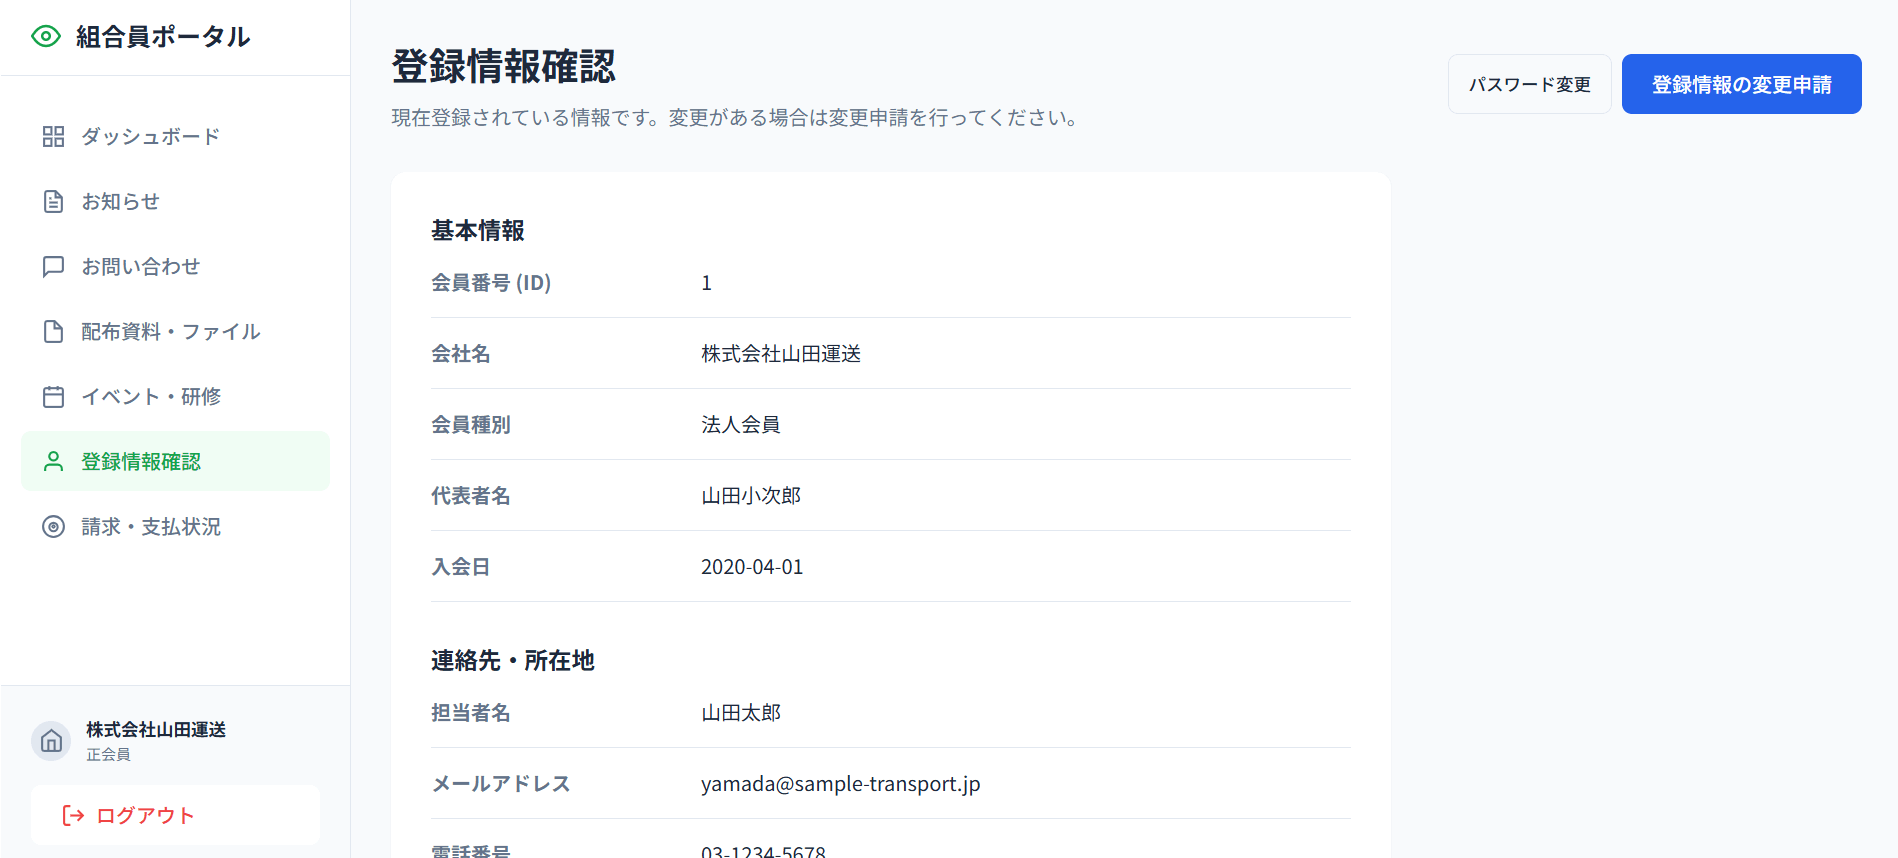Click the お知らせ document icon
Viewport: 1898px width, 858px height.
point(53,202)
